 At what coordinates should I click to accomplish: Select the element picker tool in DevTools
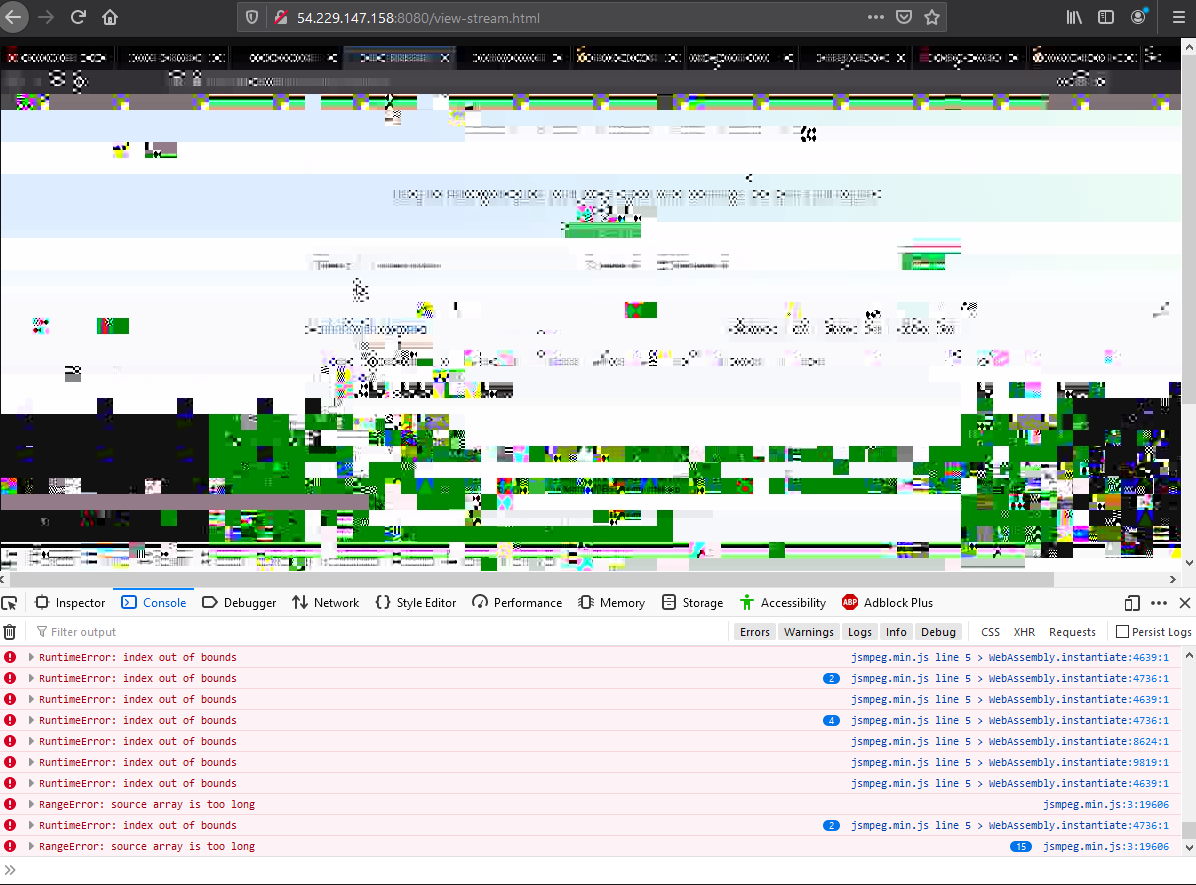pos(10,602)
